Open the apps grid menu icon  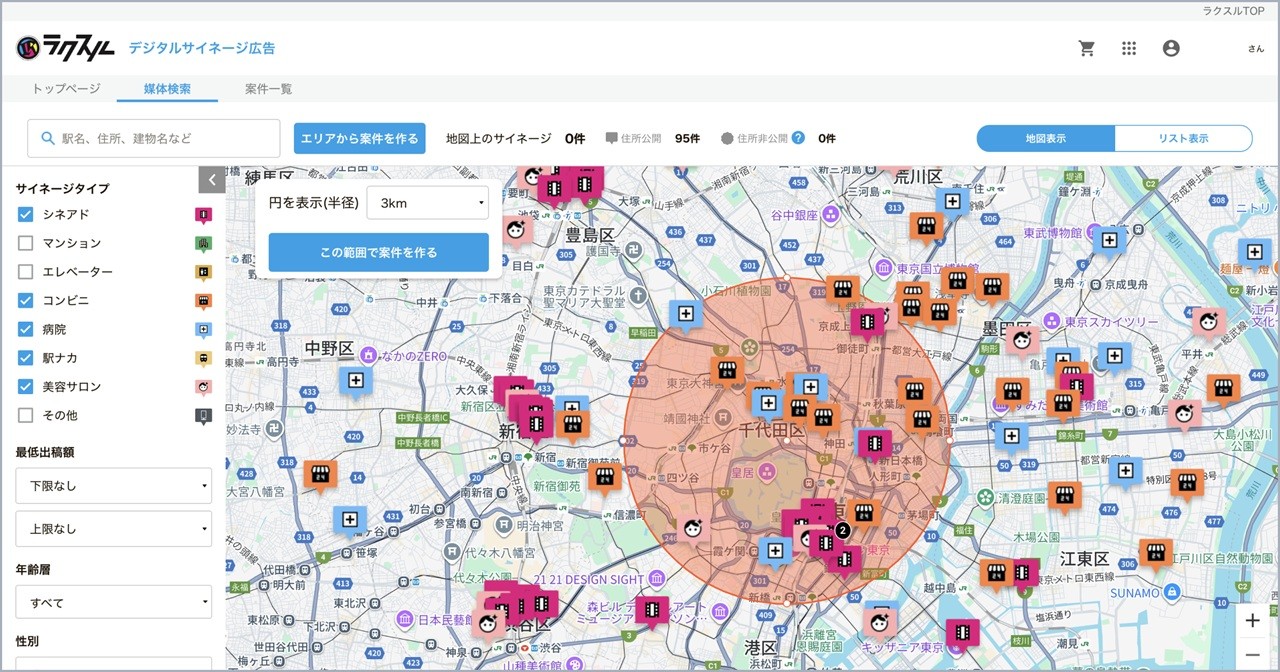tap(1129, 48)
